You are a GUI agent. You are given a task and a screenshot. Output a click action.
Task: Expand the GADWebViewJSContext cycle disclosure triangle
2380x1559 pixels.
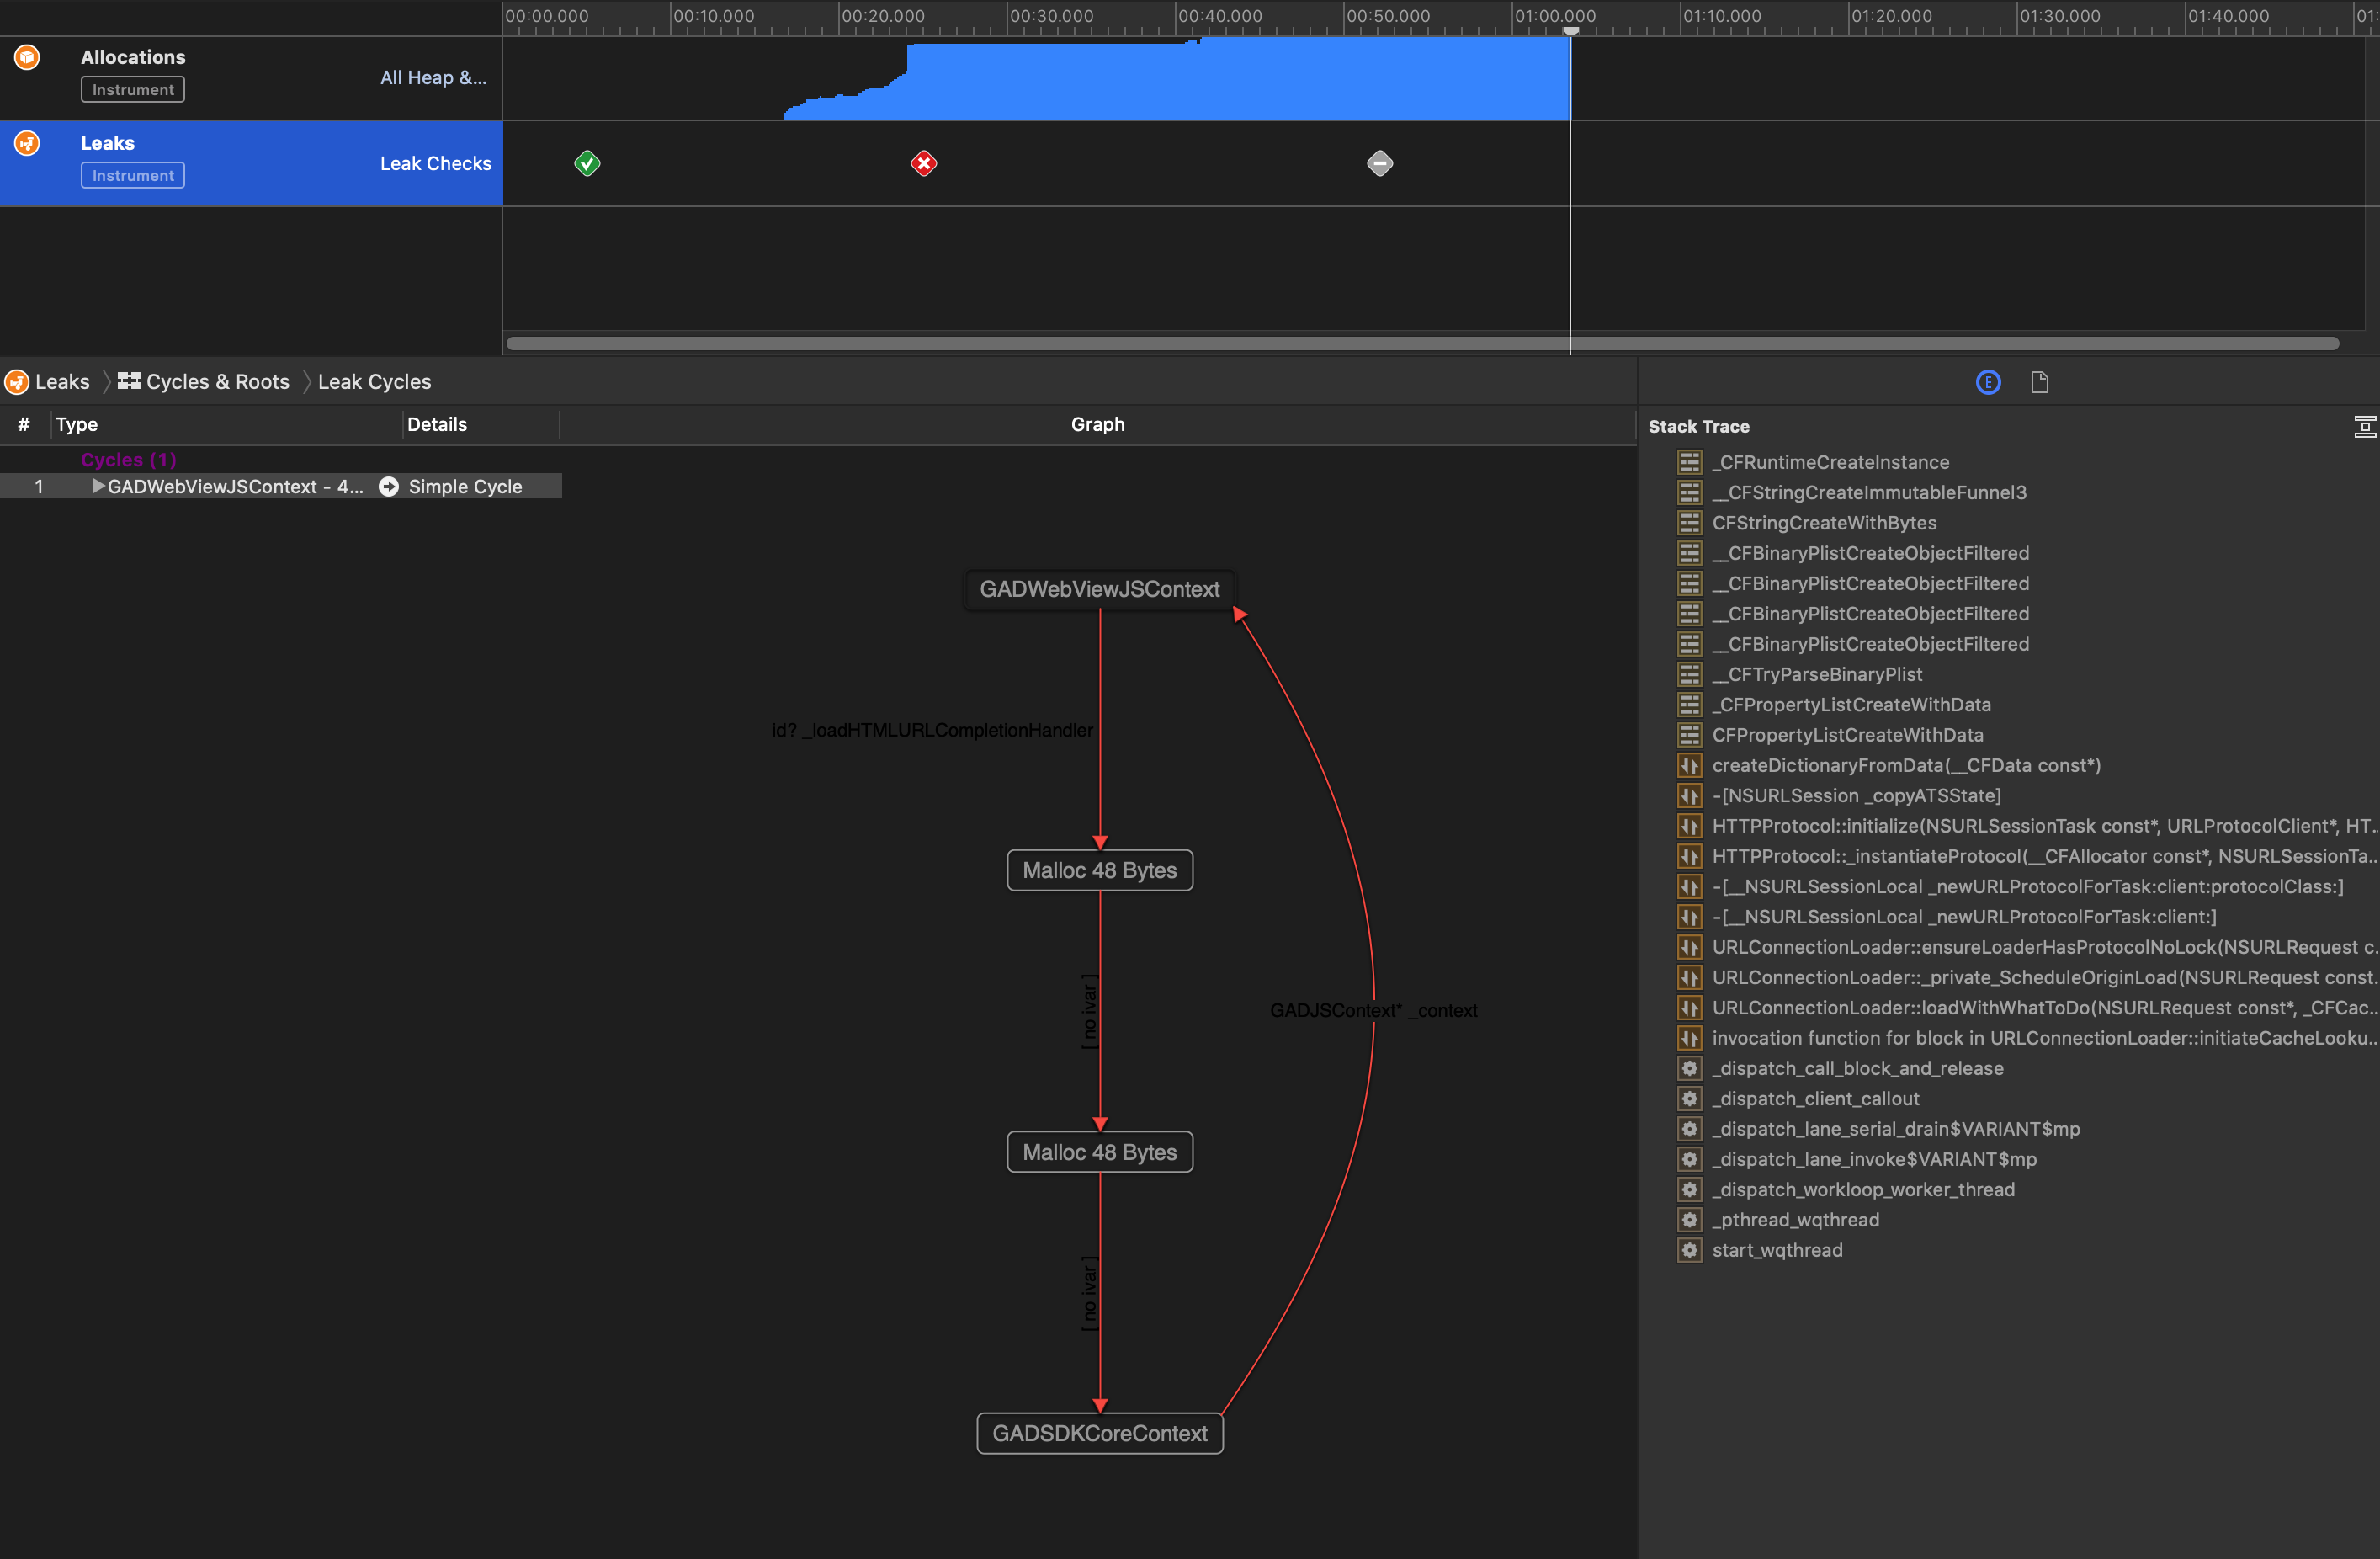tap(98, 487)
